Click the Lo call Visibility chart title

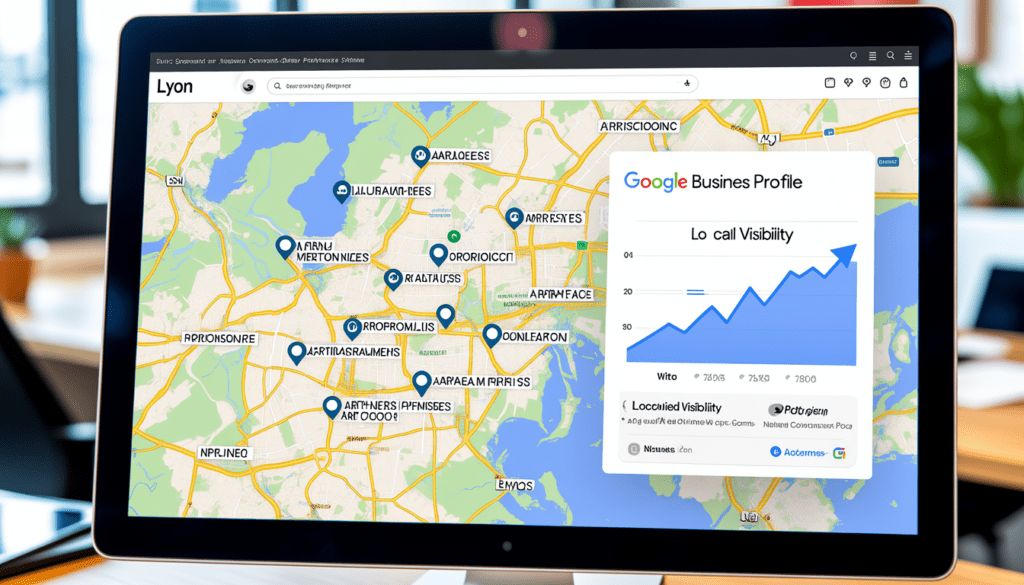point(742,234)
